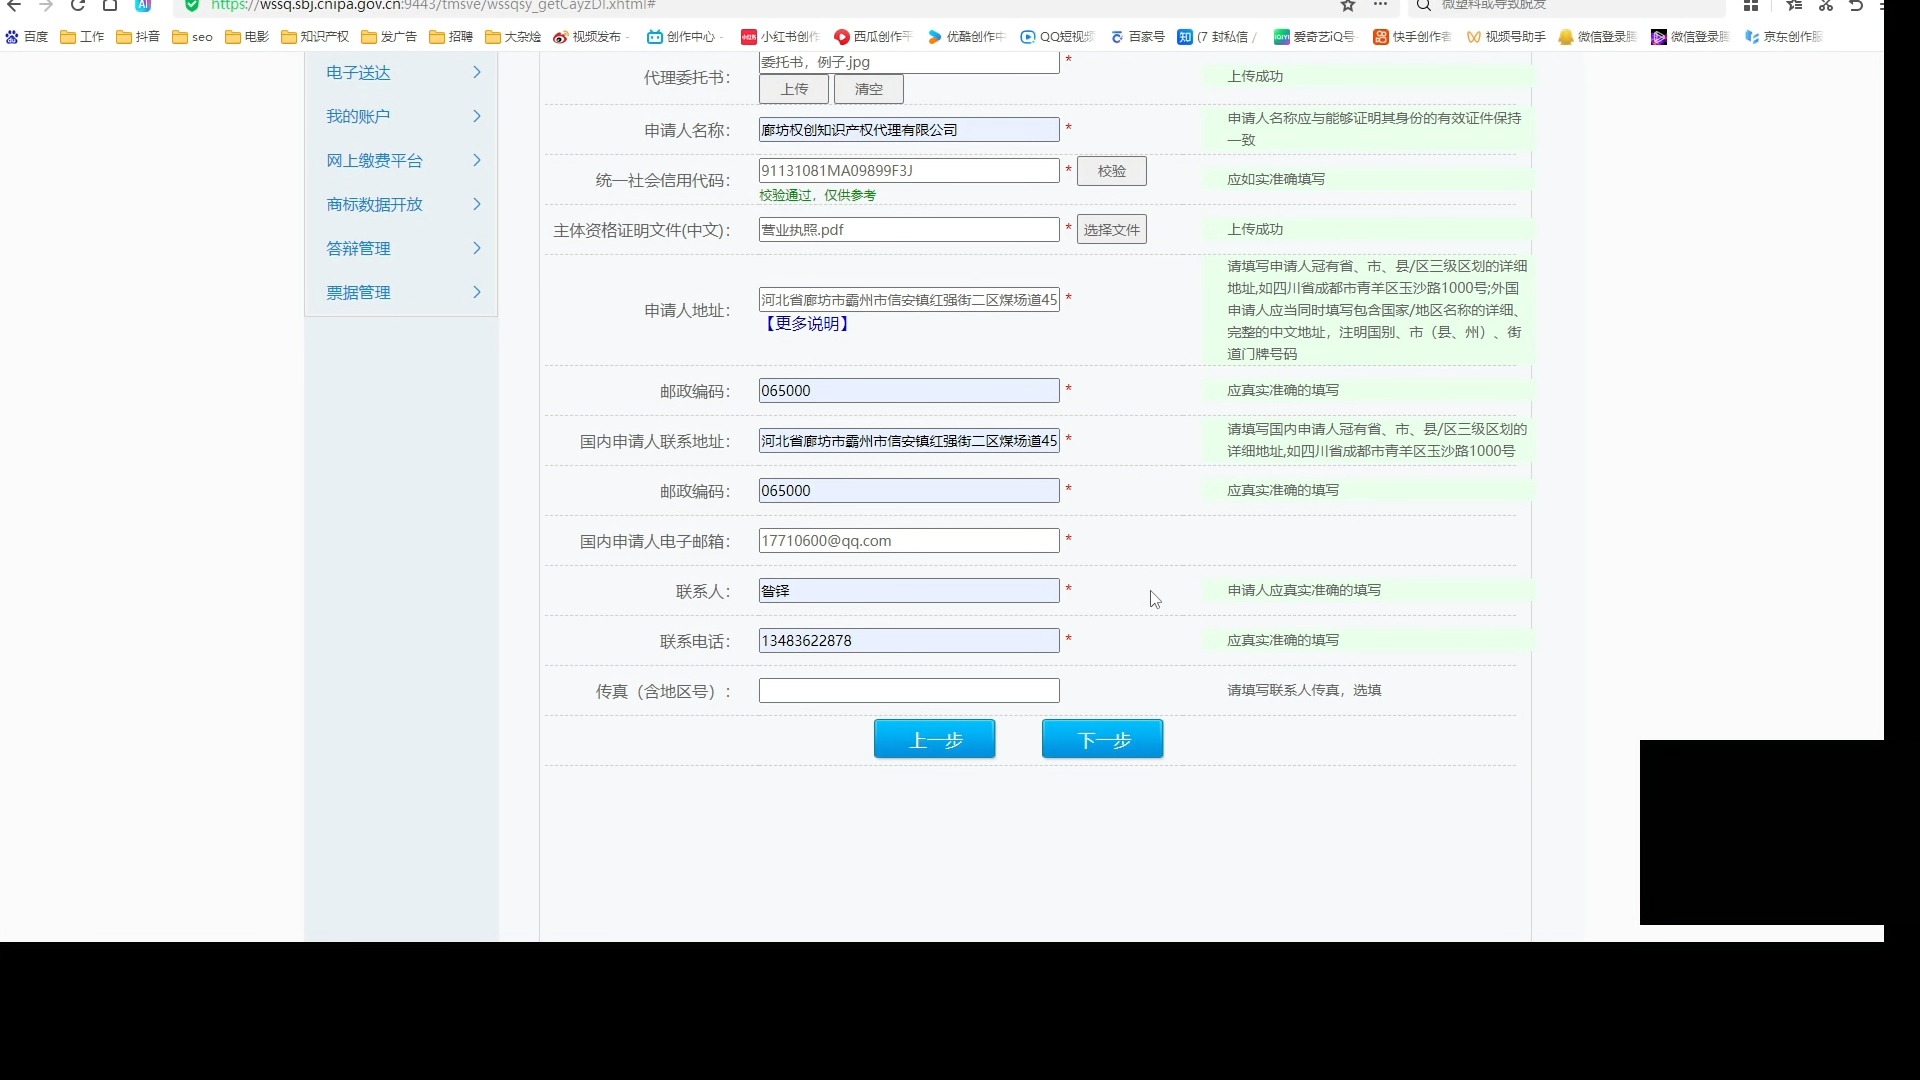Go to the browser home page

pyautogui.click(x=110, y=5)
